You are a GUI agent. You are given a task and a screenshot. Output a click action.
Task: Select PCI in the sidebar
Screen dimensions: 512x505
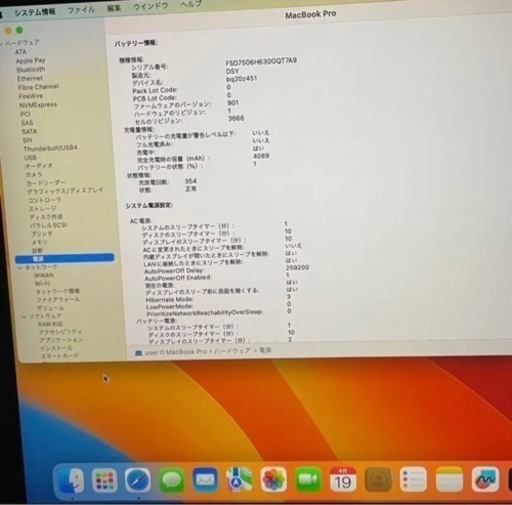tap(25, 114)
